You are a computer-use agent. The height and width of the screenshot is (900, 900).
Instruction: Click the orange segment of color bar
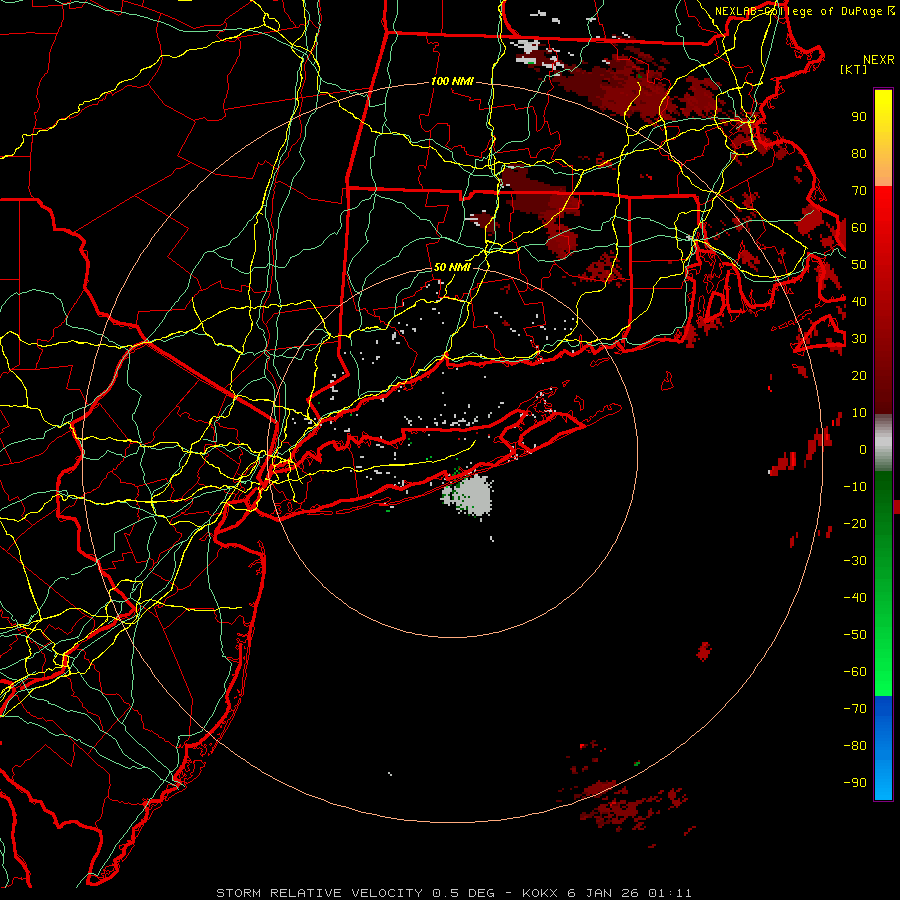[x=883, y=171]
